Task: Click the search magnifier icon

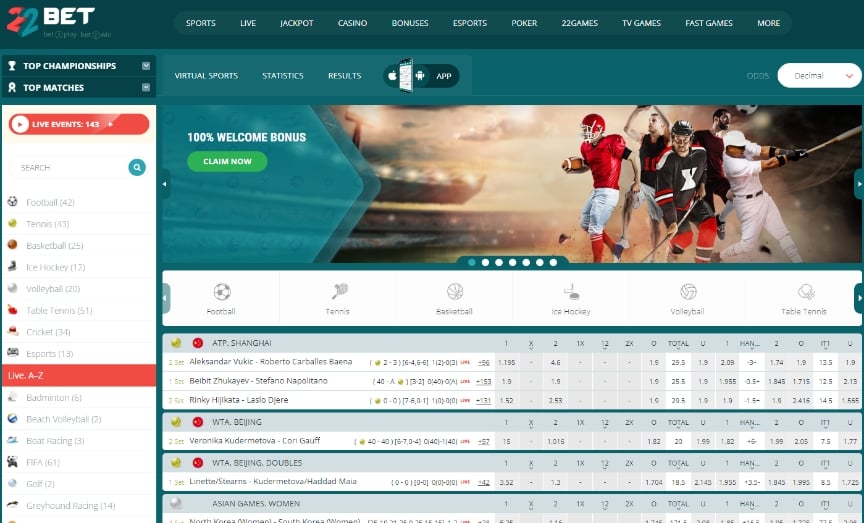Action: 137,167
